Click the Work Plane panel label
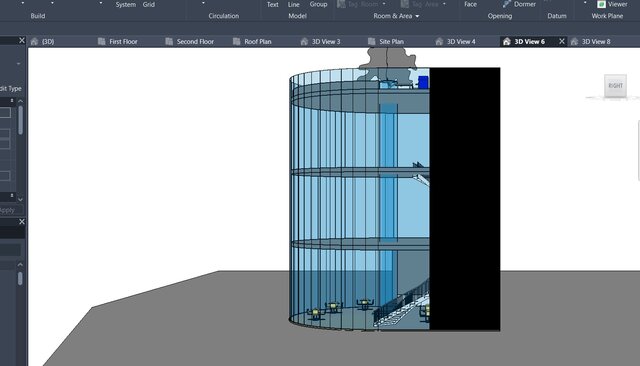Screen dimensions: 640x366 (607, 16)
